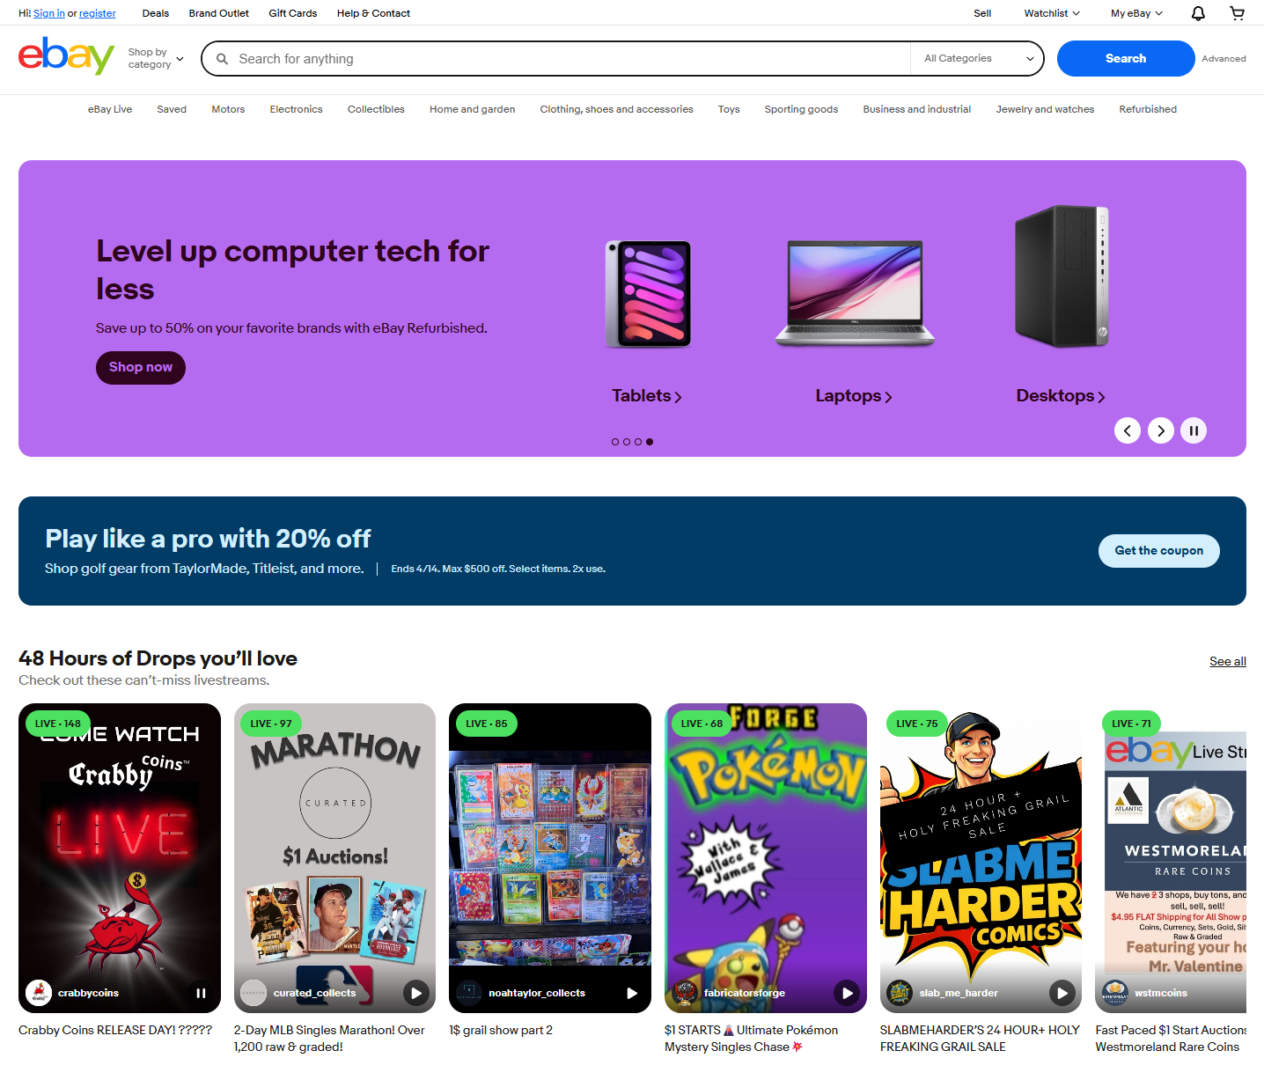Viewport: 1264px width, 1080px height.
Task: Select the first carousel dot indicator
Action: (x=615, y=441)
